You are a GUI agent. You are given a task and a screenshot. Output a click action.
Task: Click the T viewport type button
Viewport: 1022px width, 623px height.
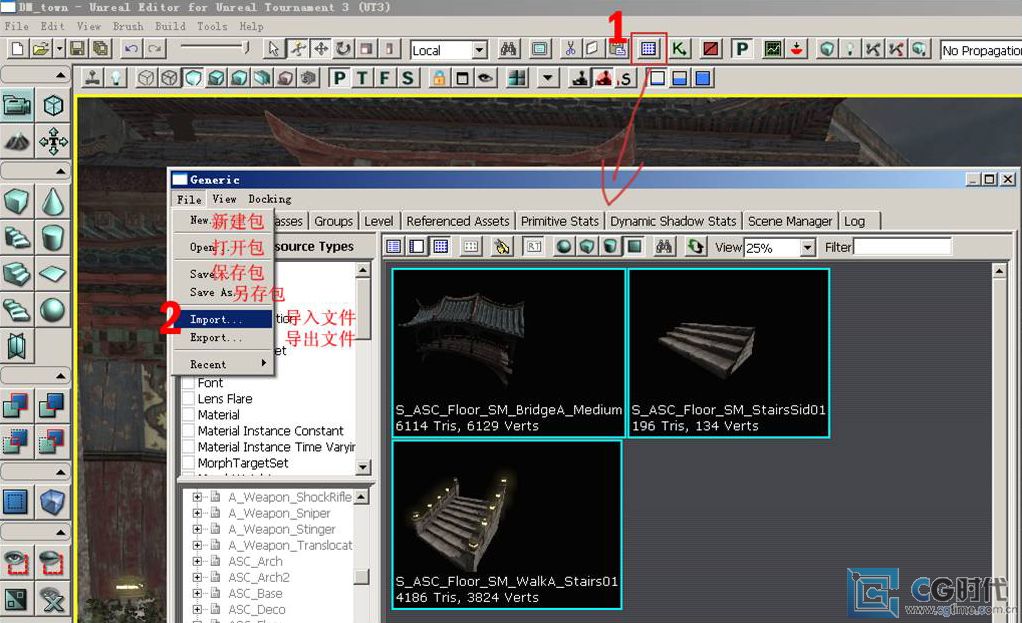pos(362,79)
